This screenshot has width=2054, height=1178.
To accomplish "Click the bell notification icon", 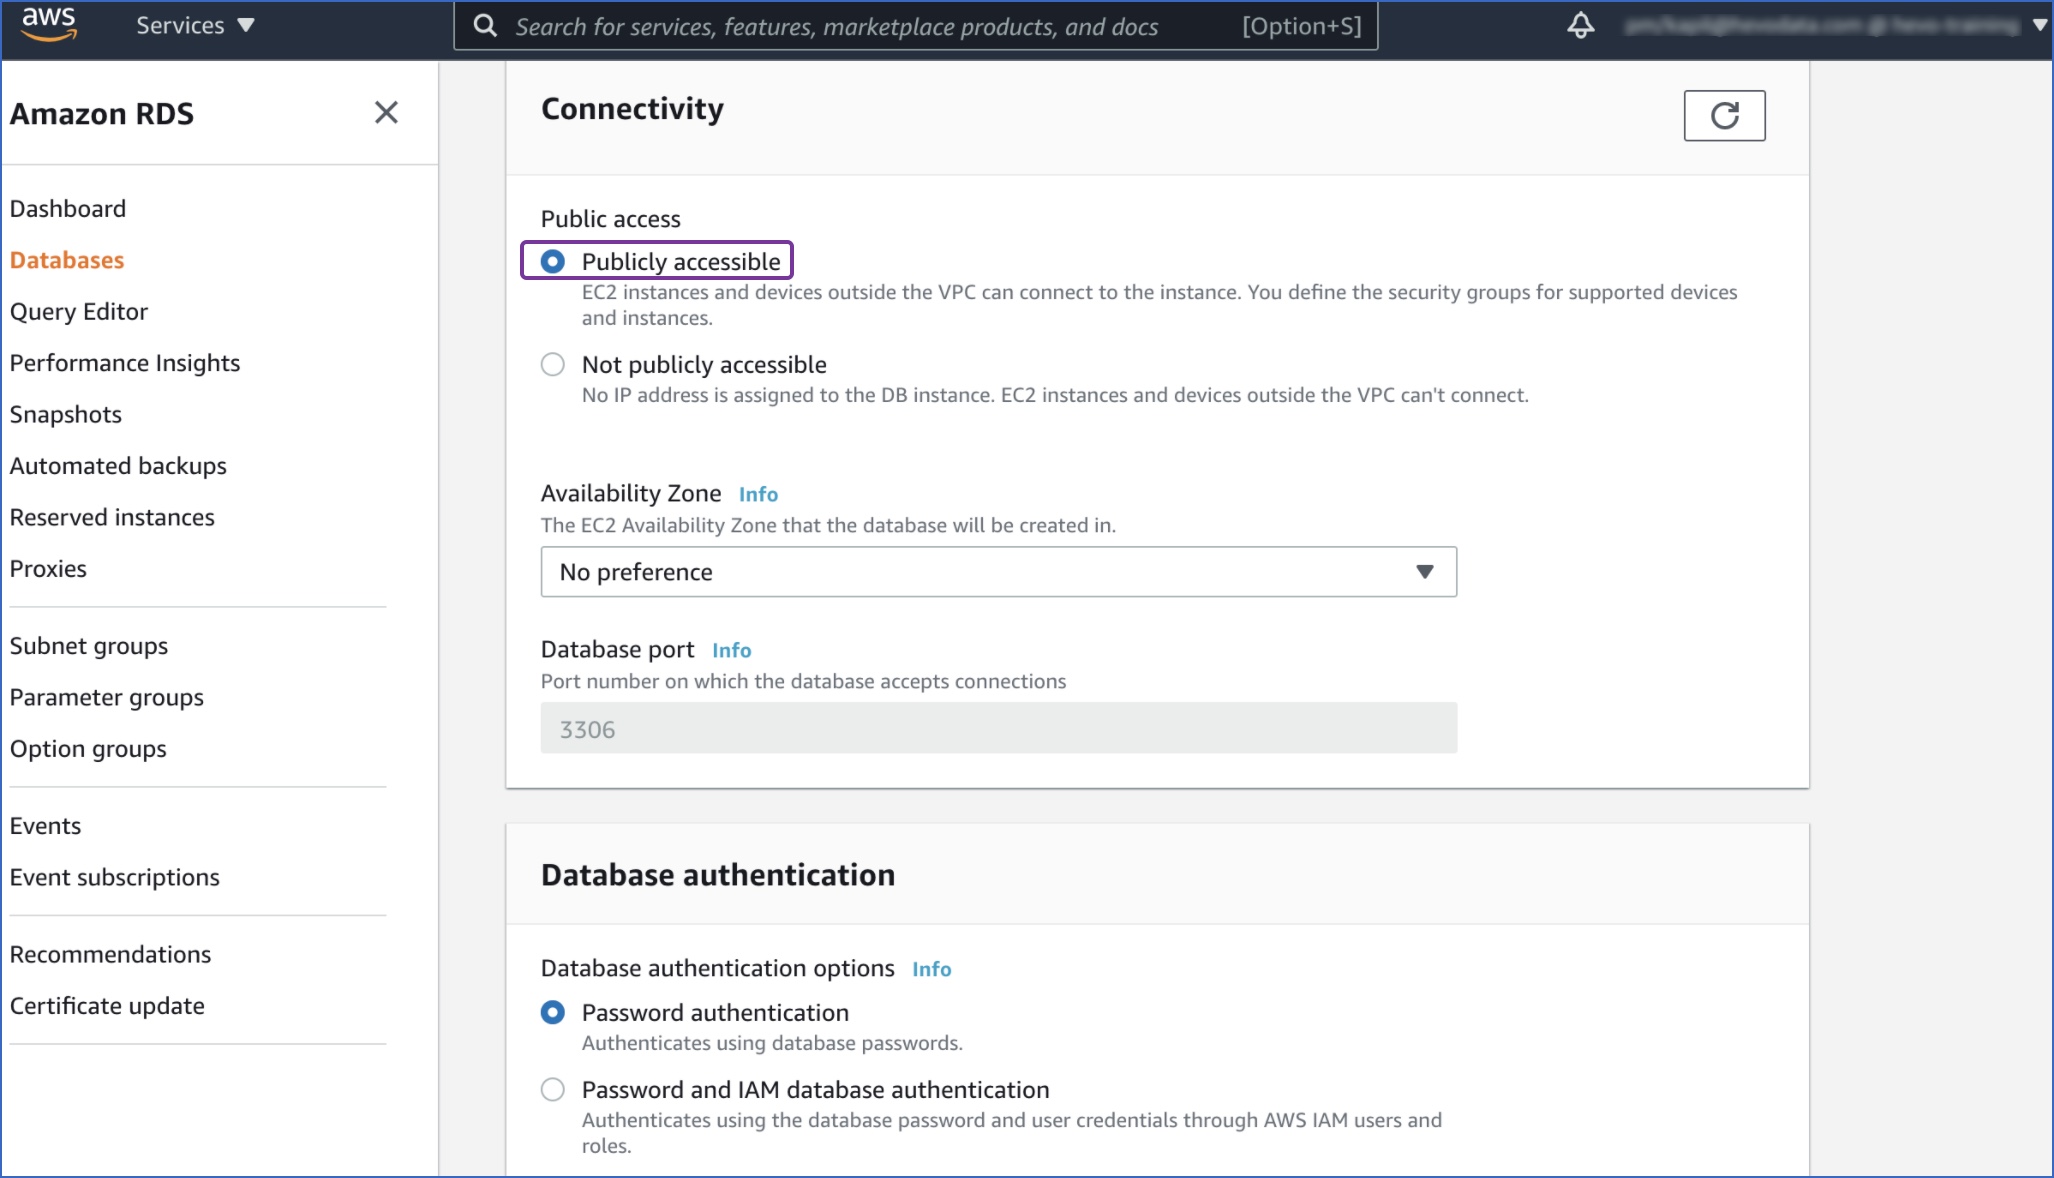I will pos(1580,27).
